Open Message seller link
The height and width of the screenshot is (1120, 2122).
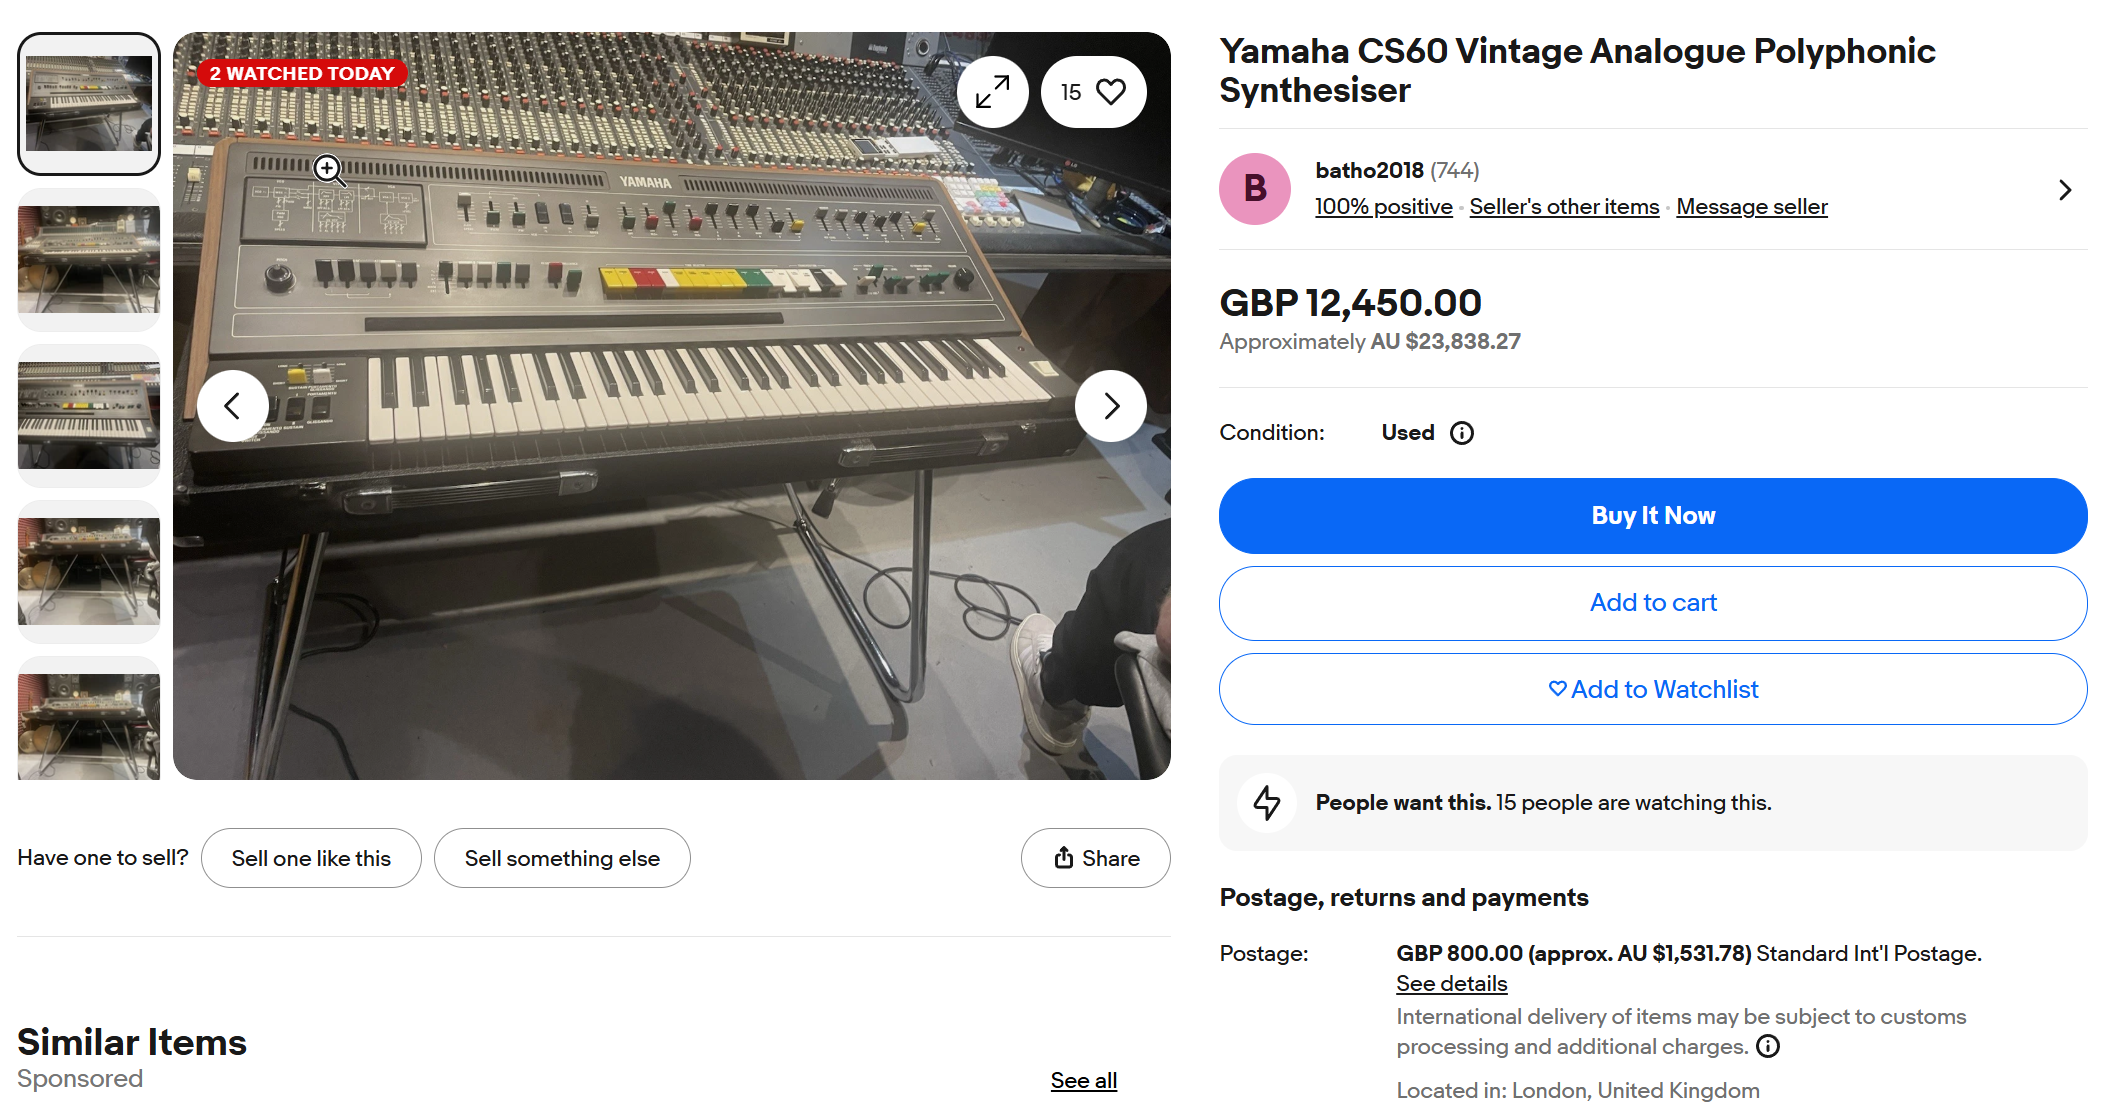click(1751, 207)
